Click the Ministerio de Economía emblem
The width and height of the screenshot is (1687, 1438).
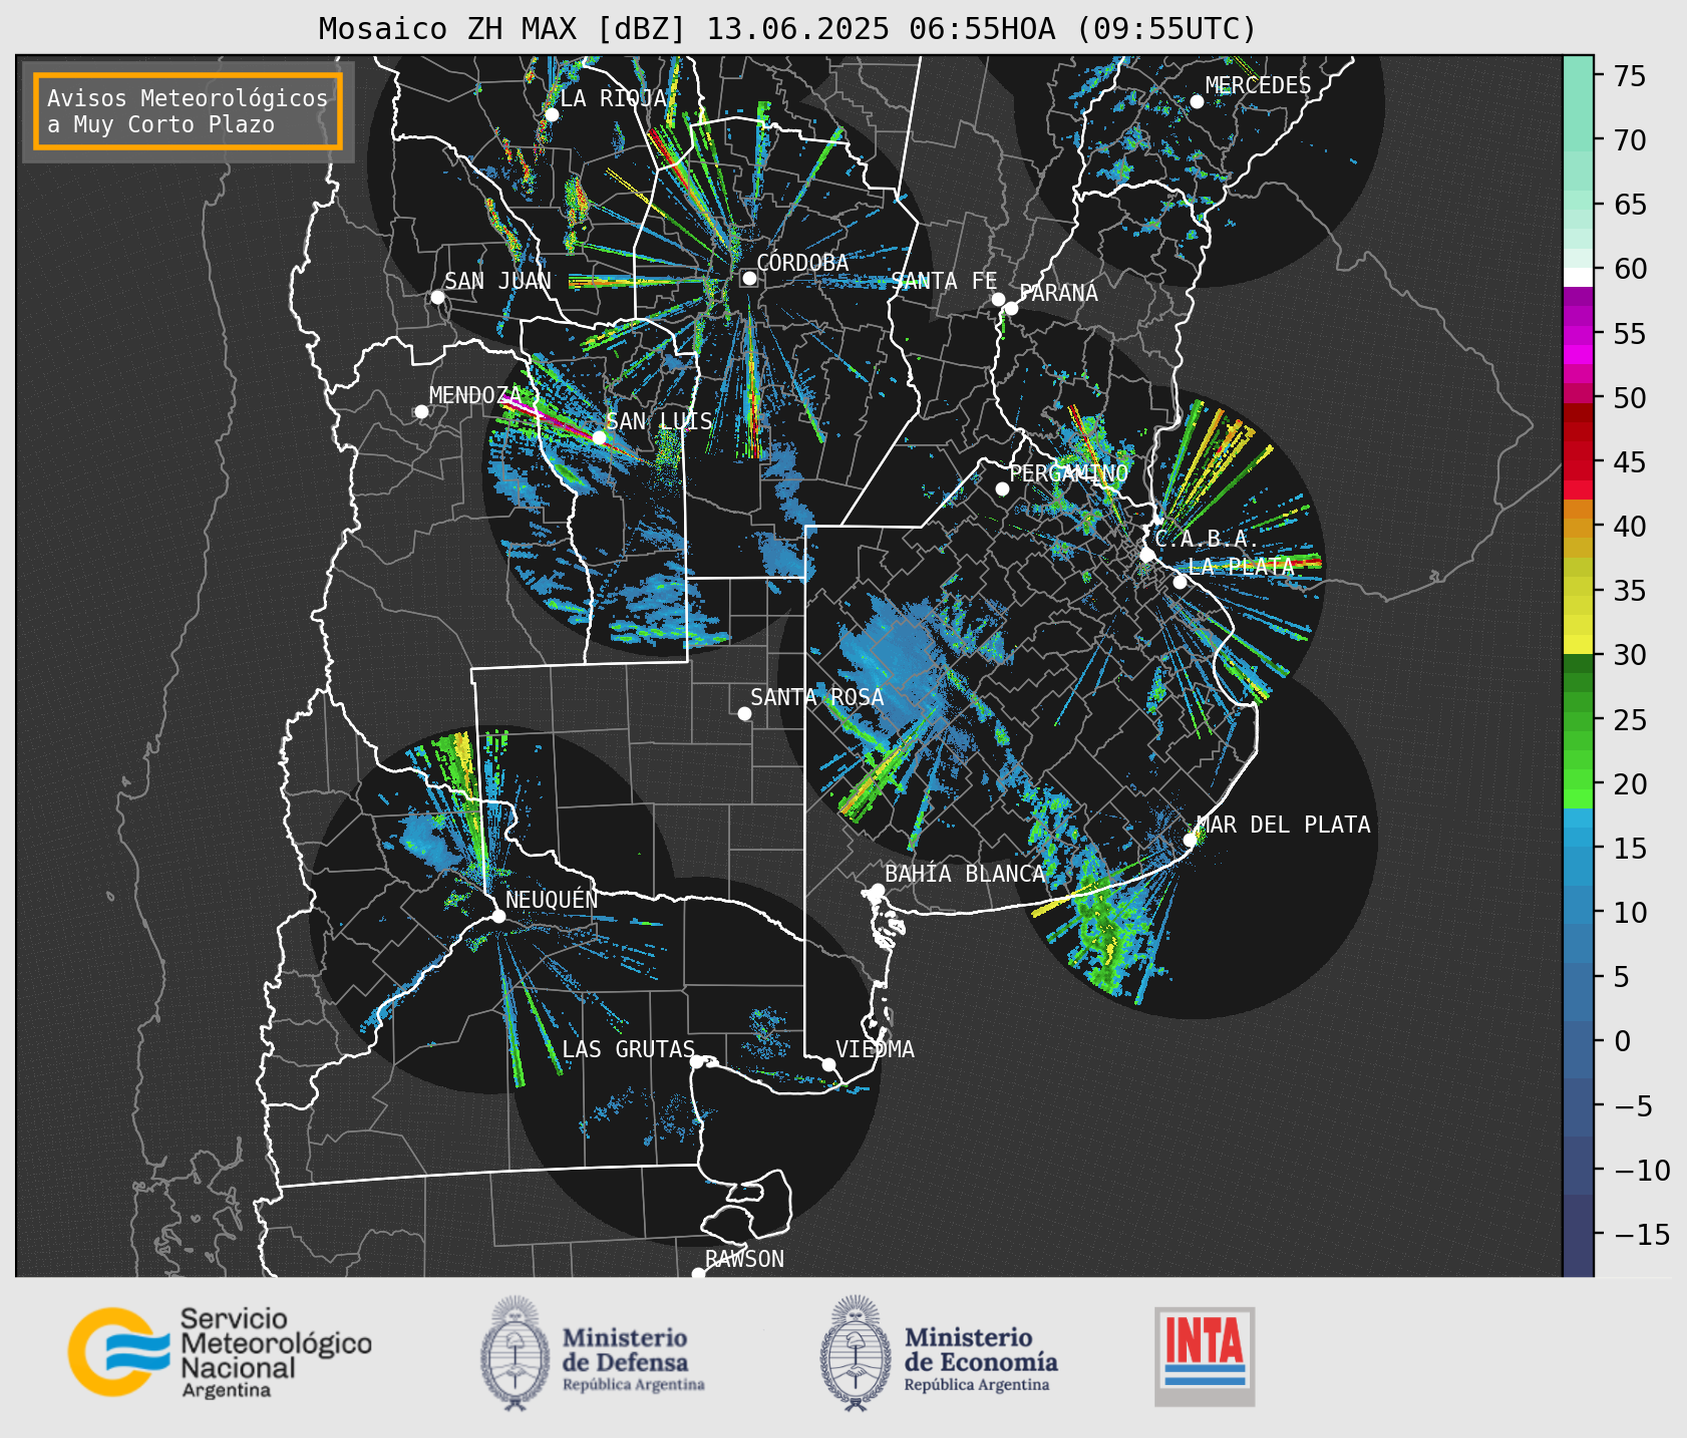tap(855, 1353)
